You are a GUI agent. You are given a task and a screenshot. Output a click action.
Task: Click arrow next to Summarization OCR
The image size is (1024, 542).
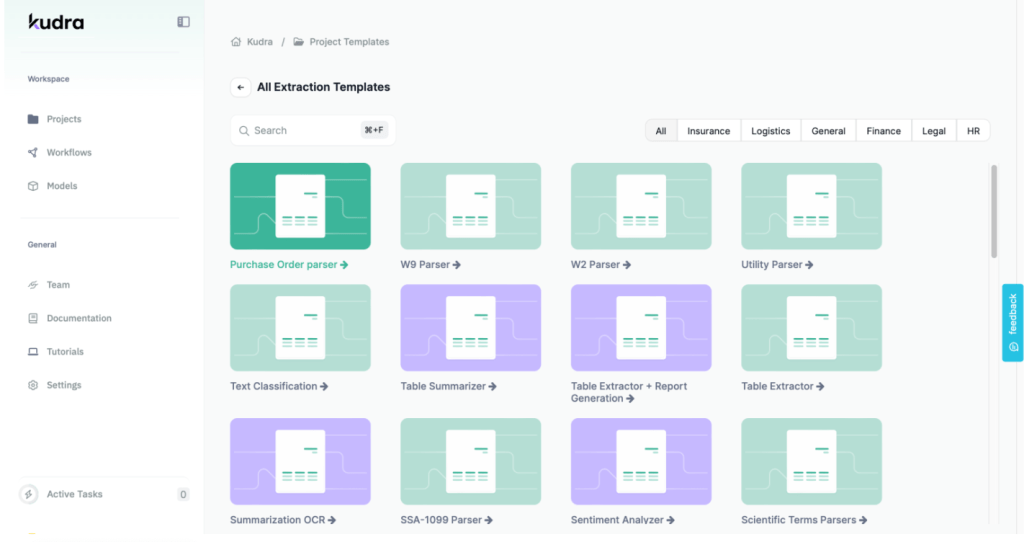click(x=332, y=520)
